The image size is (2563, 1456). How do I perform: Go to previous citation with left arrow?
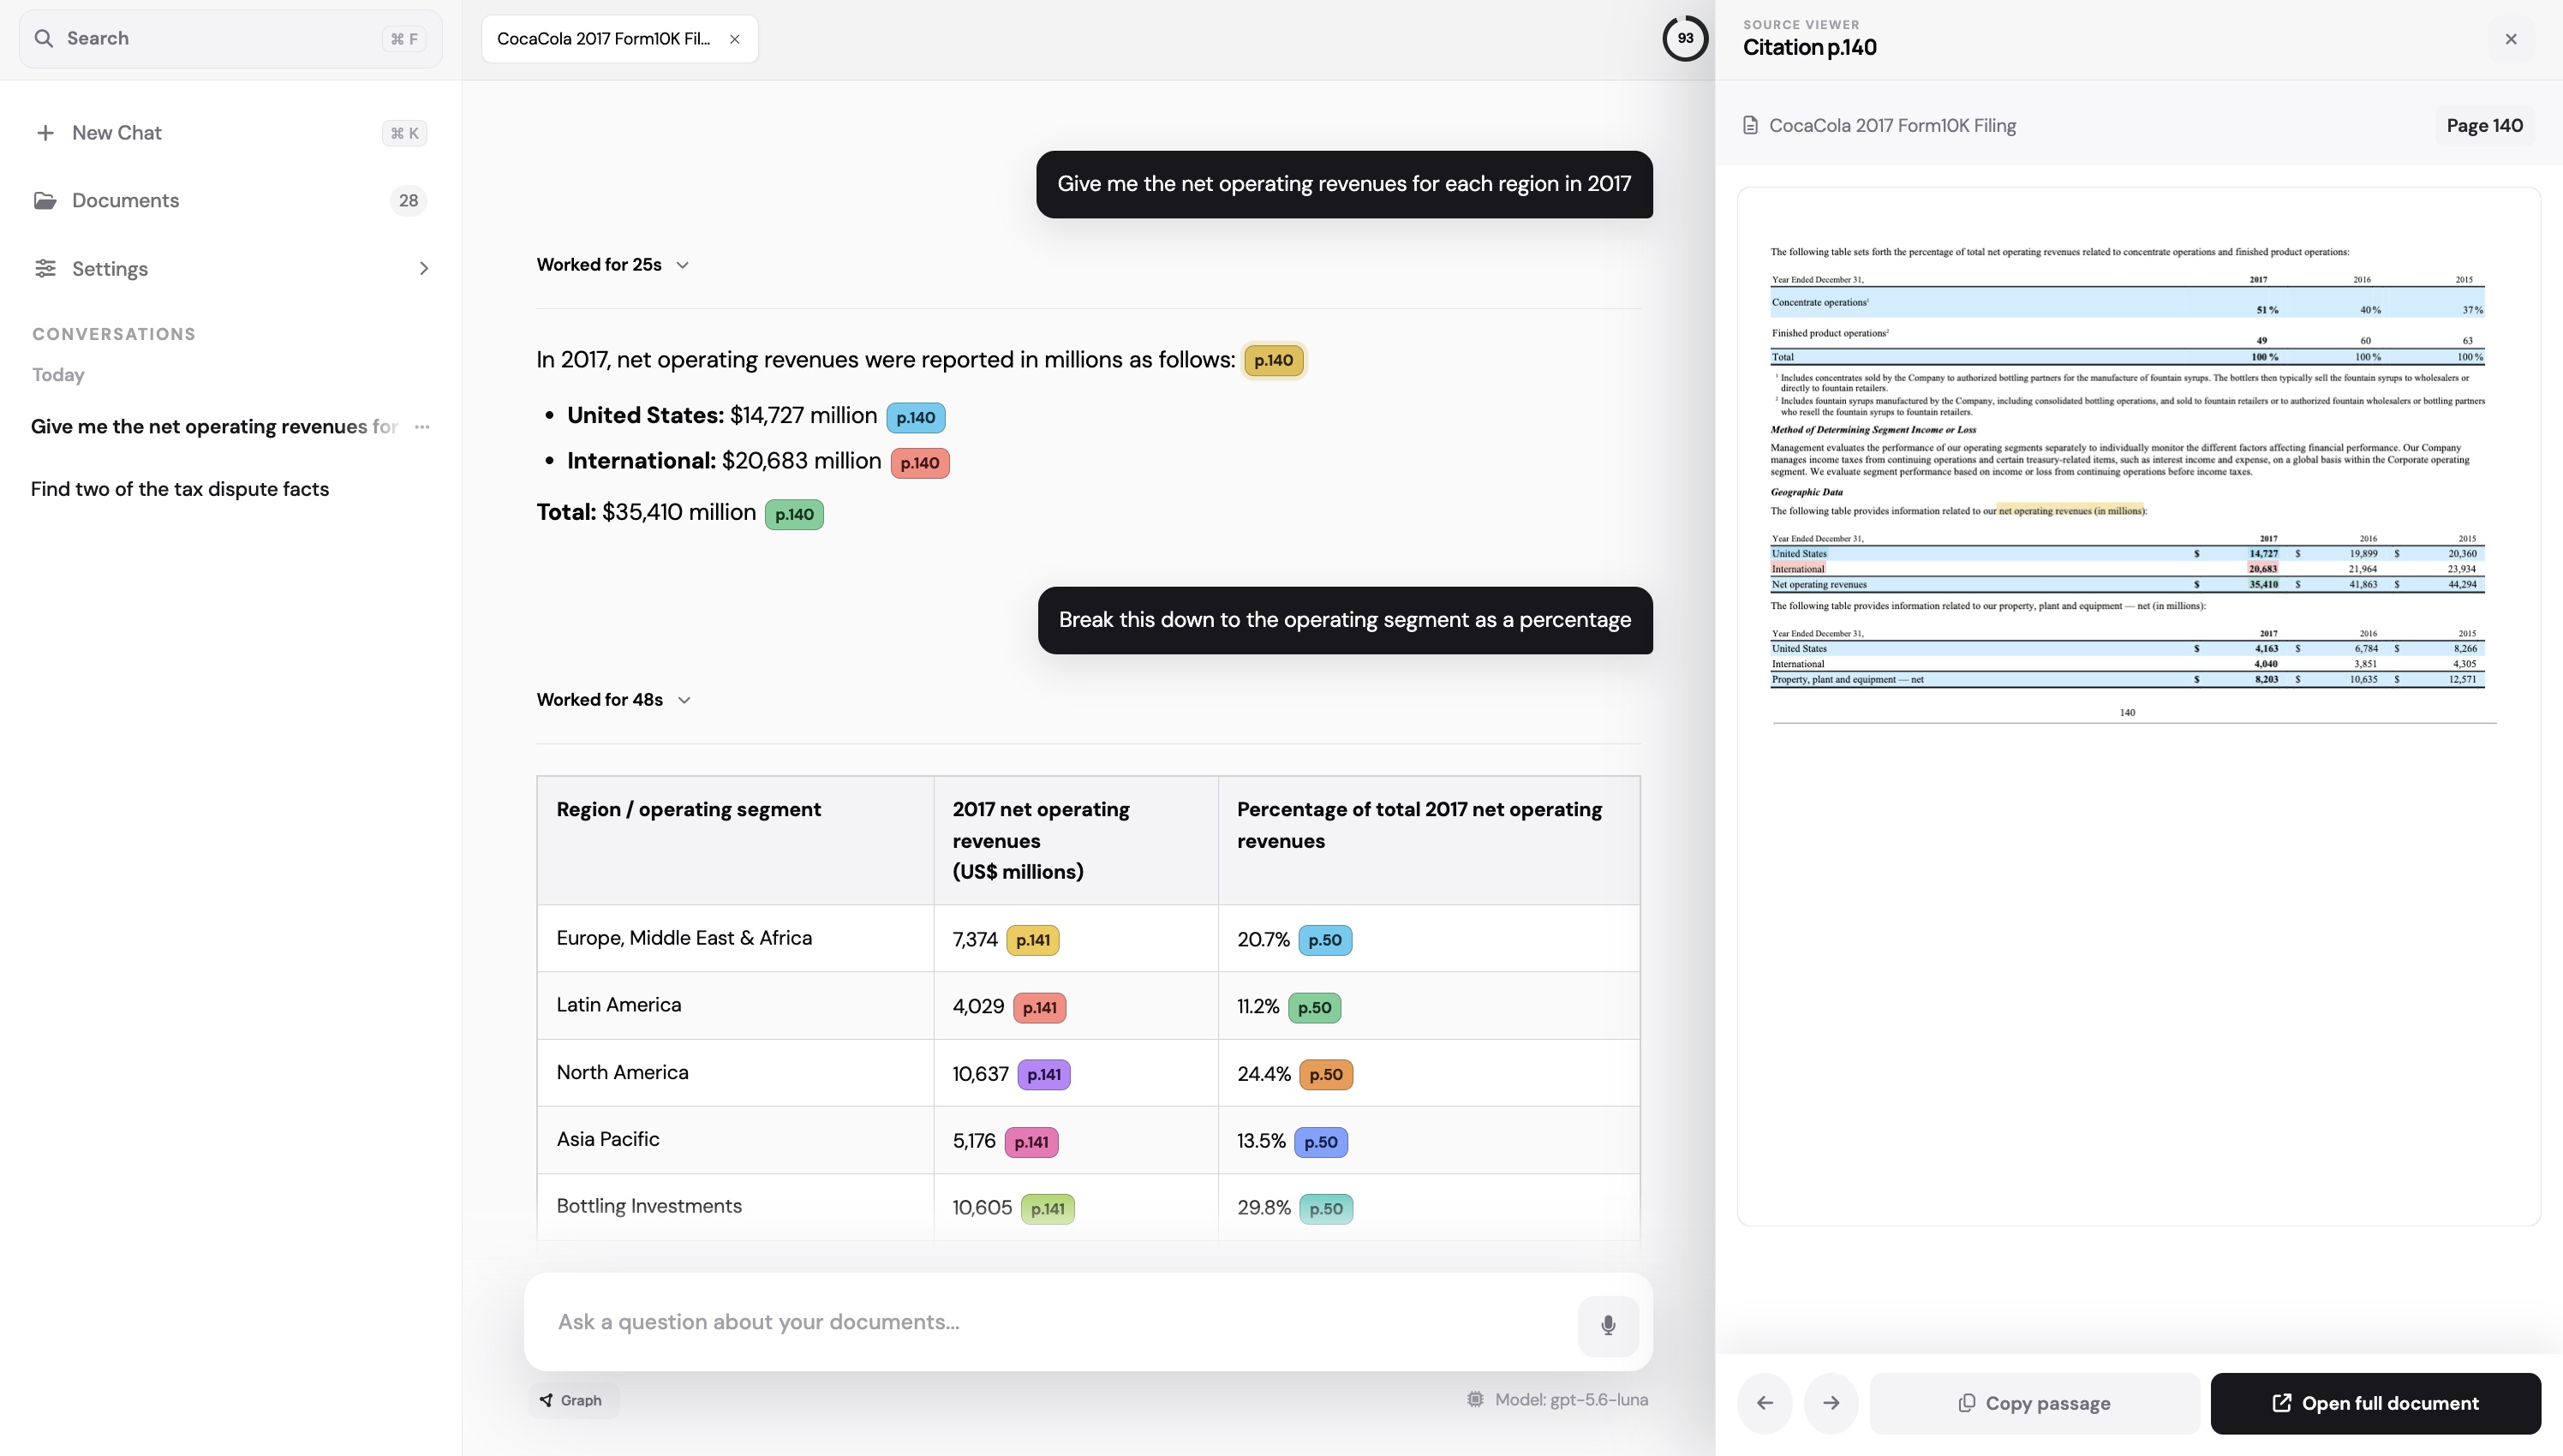point(1765,1403)
